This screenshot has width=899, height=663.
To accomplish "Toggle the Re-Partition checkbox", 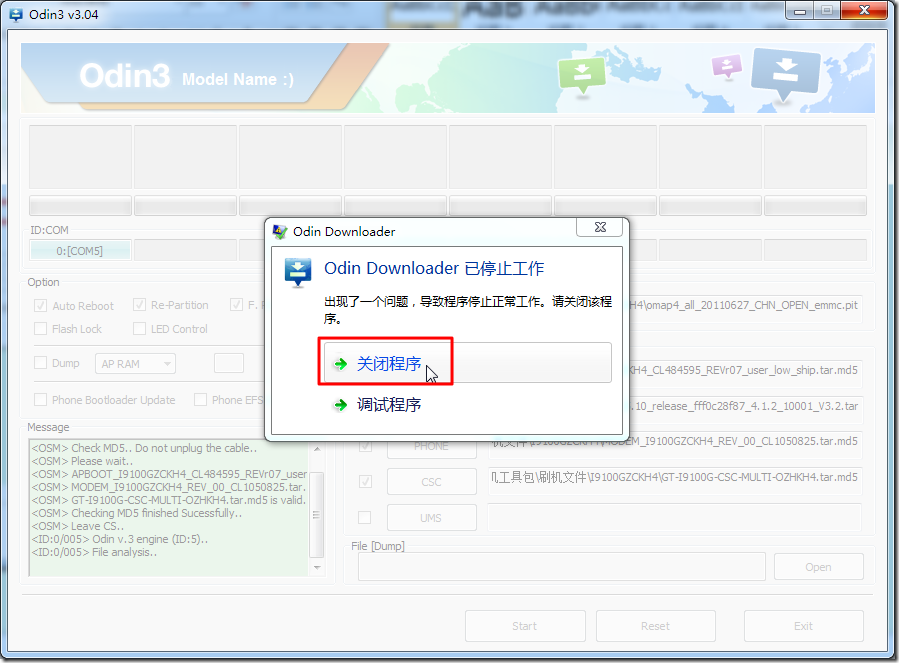I will tap(139, 305).
